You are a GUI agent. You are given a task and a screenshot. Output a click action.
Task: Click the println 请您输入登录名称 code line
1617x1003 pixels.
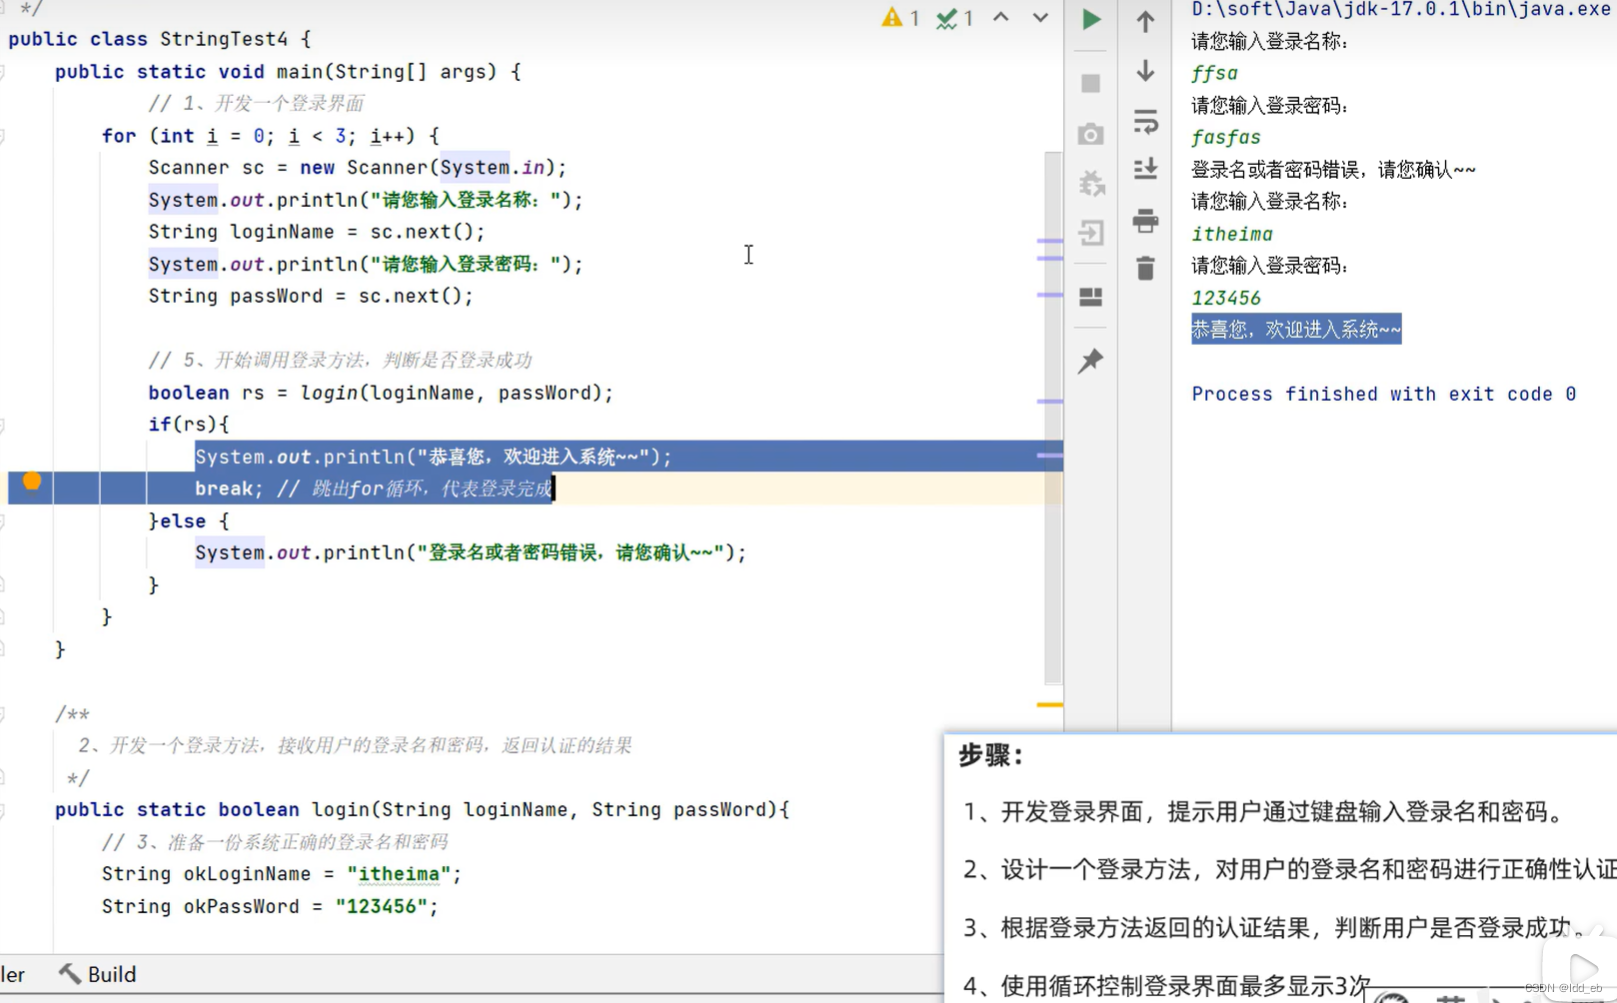(x=365, y=200)
